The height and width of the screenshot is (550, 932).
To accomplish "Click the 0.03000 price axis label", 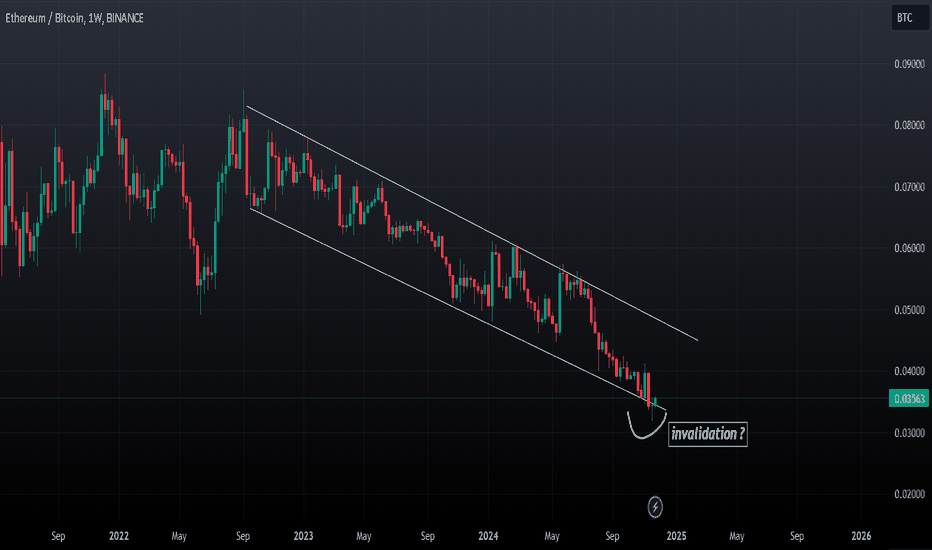I will 909,433.
